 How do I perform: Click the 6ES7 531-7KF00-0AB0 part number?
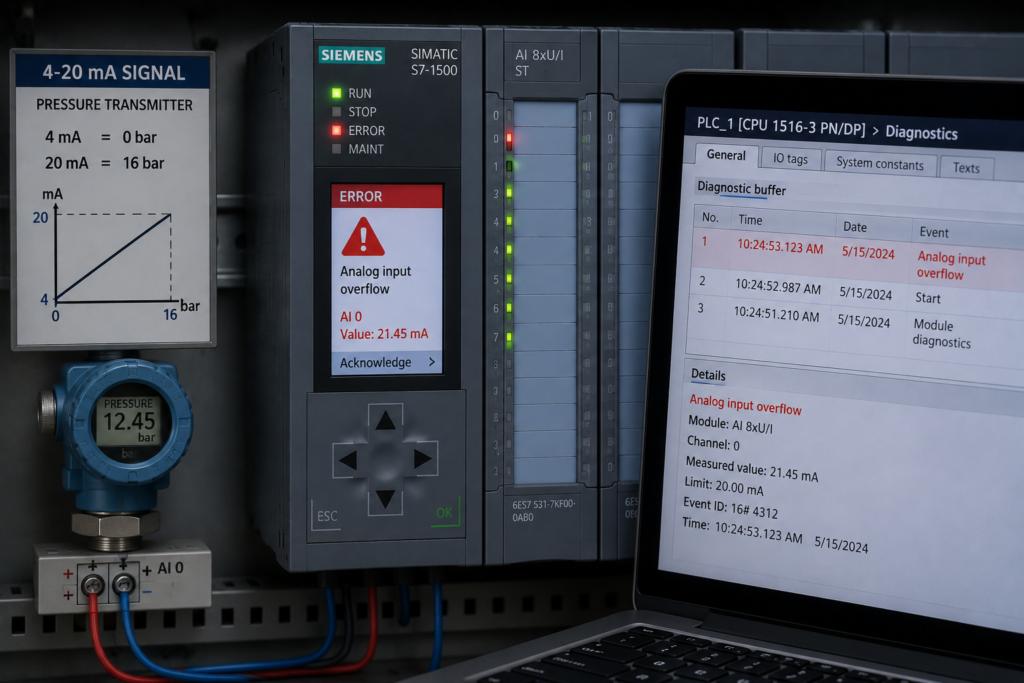pyautogui.click(x=543, y=510)
